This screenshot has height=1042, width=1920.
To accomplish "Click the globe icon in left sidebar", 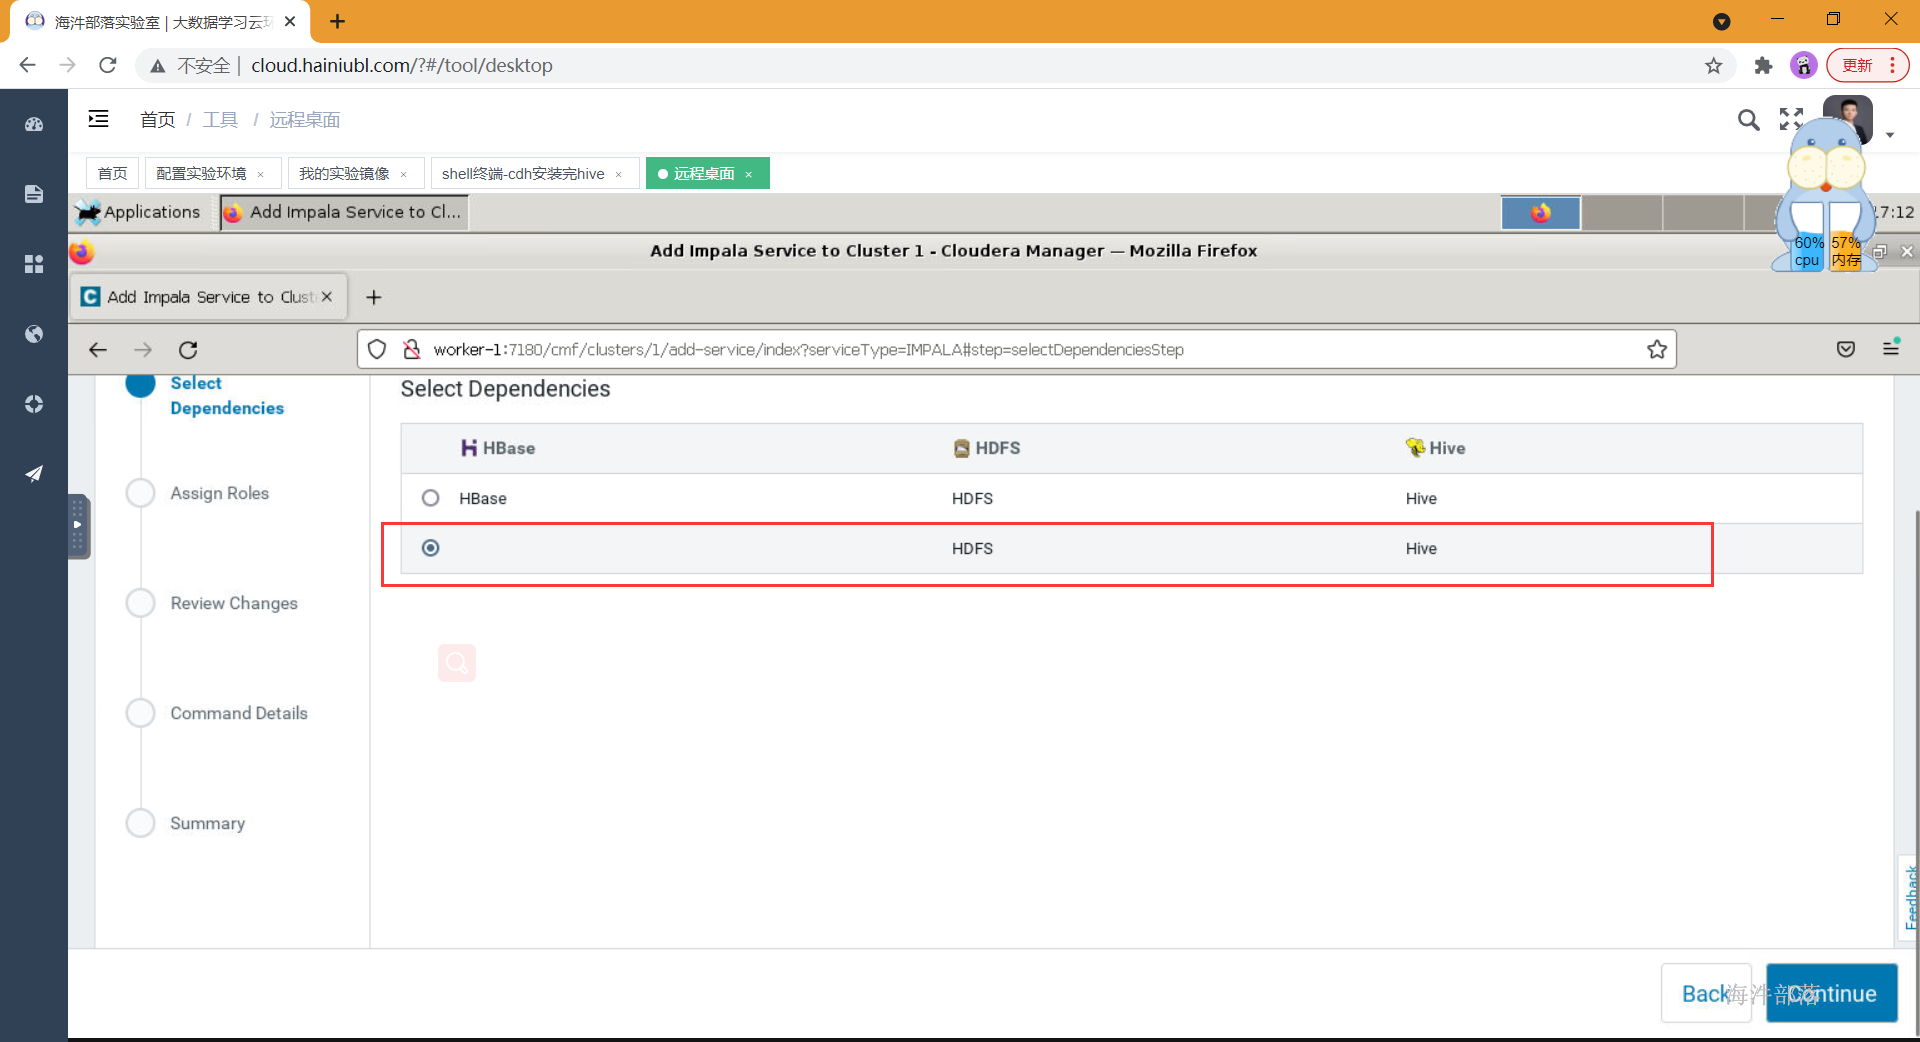I will 34,334.
